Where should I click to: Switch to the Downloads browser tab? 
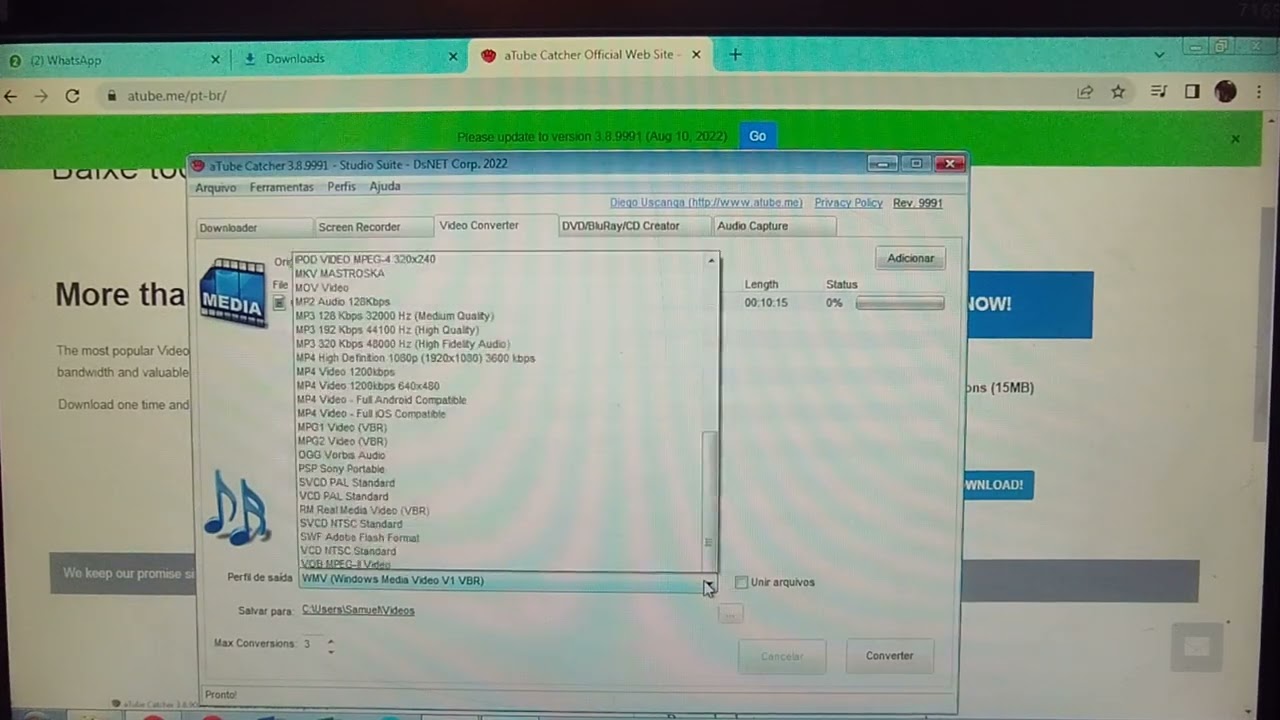(x=350, y=58)
